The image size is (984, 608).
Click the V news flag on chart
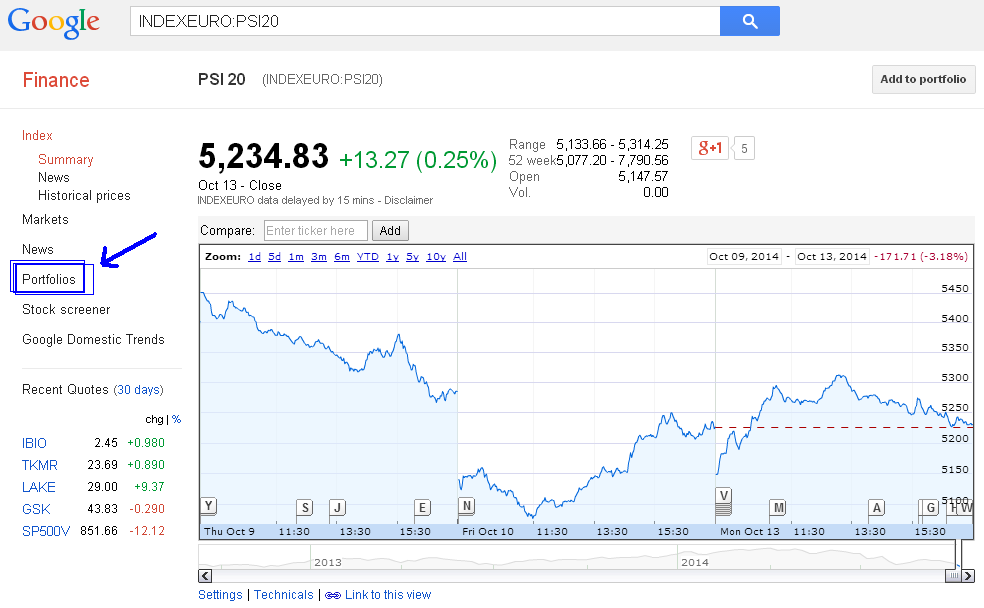pyautogui.click(x=724, y=495)
